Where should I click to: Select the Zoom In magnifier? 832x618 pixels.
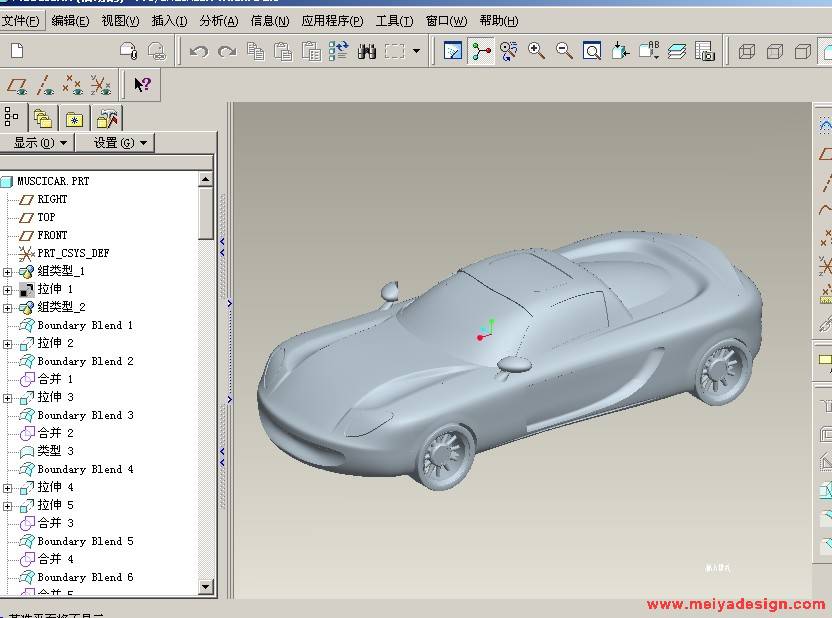click(x=536, y=51)
